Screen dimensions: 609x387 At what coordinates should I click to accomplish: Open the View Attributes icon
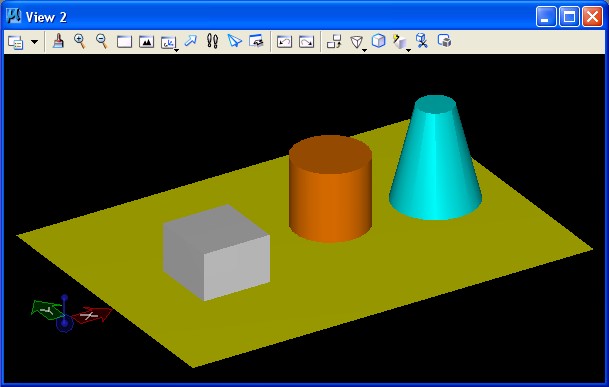(x=16, y=42)
